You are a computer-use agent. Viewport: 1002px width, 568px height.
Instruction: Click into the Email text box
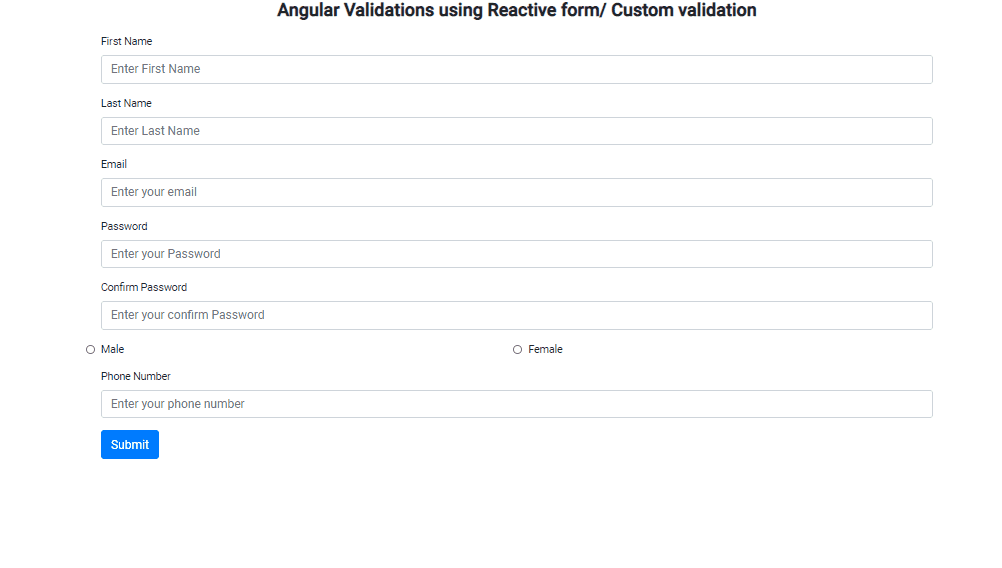click(516, 192)
